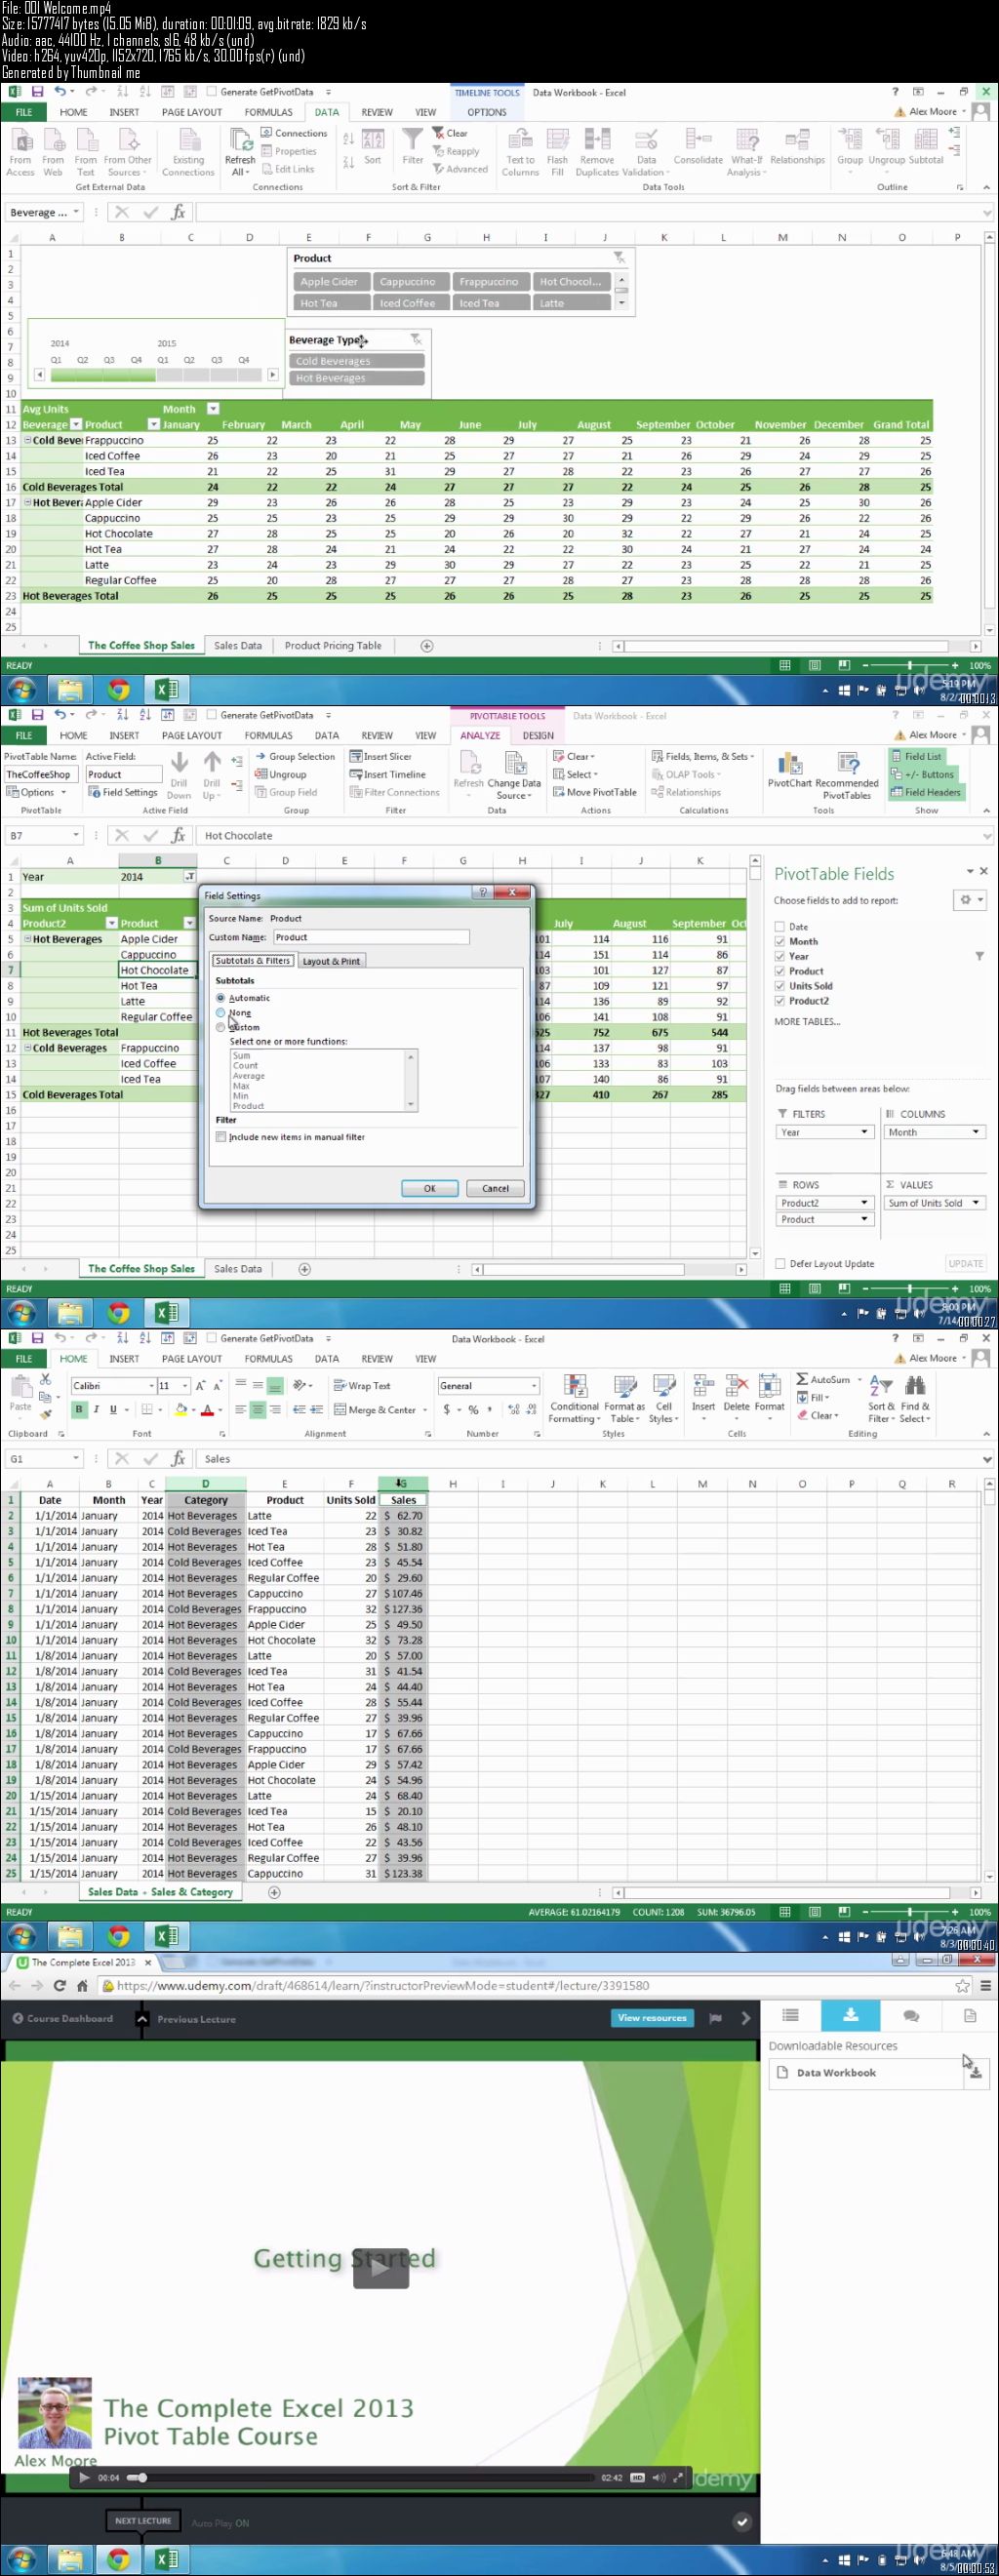Screen dimensions: 999x2576
Task: Open Fields, Items, & Sets dropdown
Action: tap(703, 756)
